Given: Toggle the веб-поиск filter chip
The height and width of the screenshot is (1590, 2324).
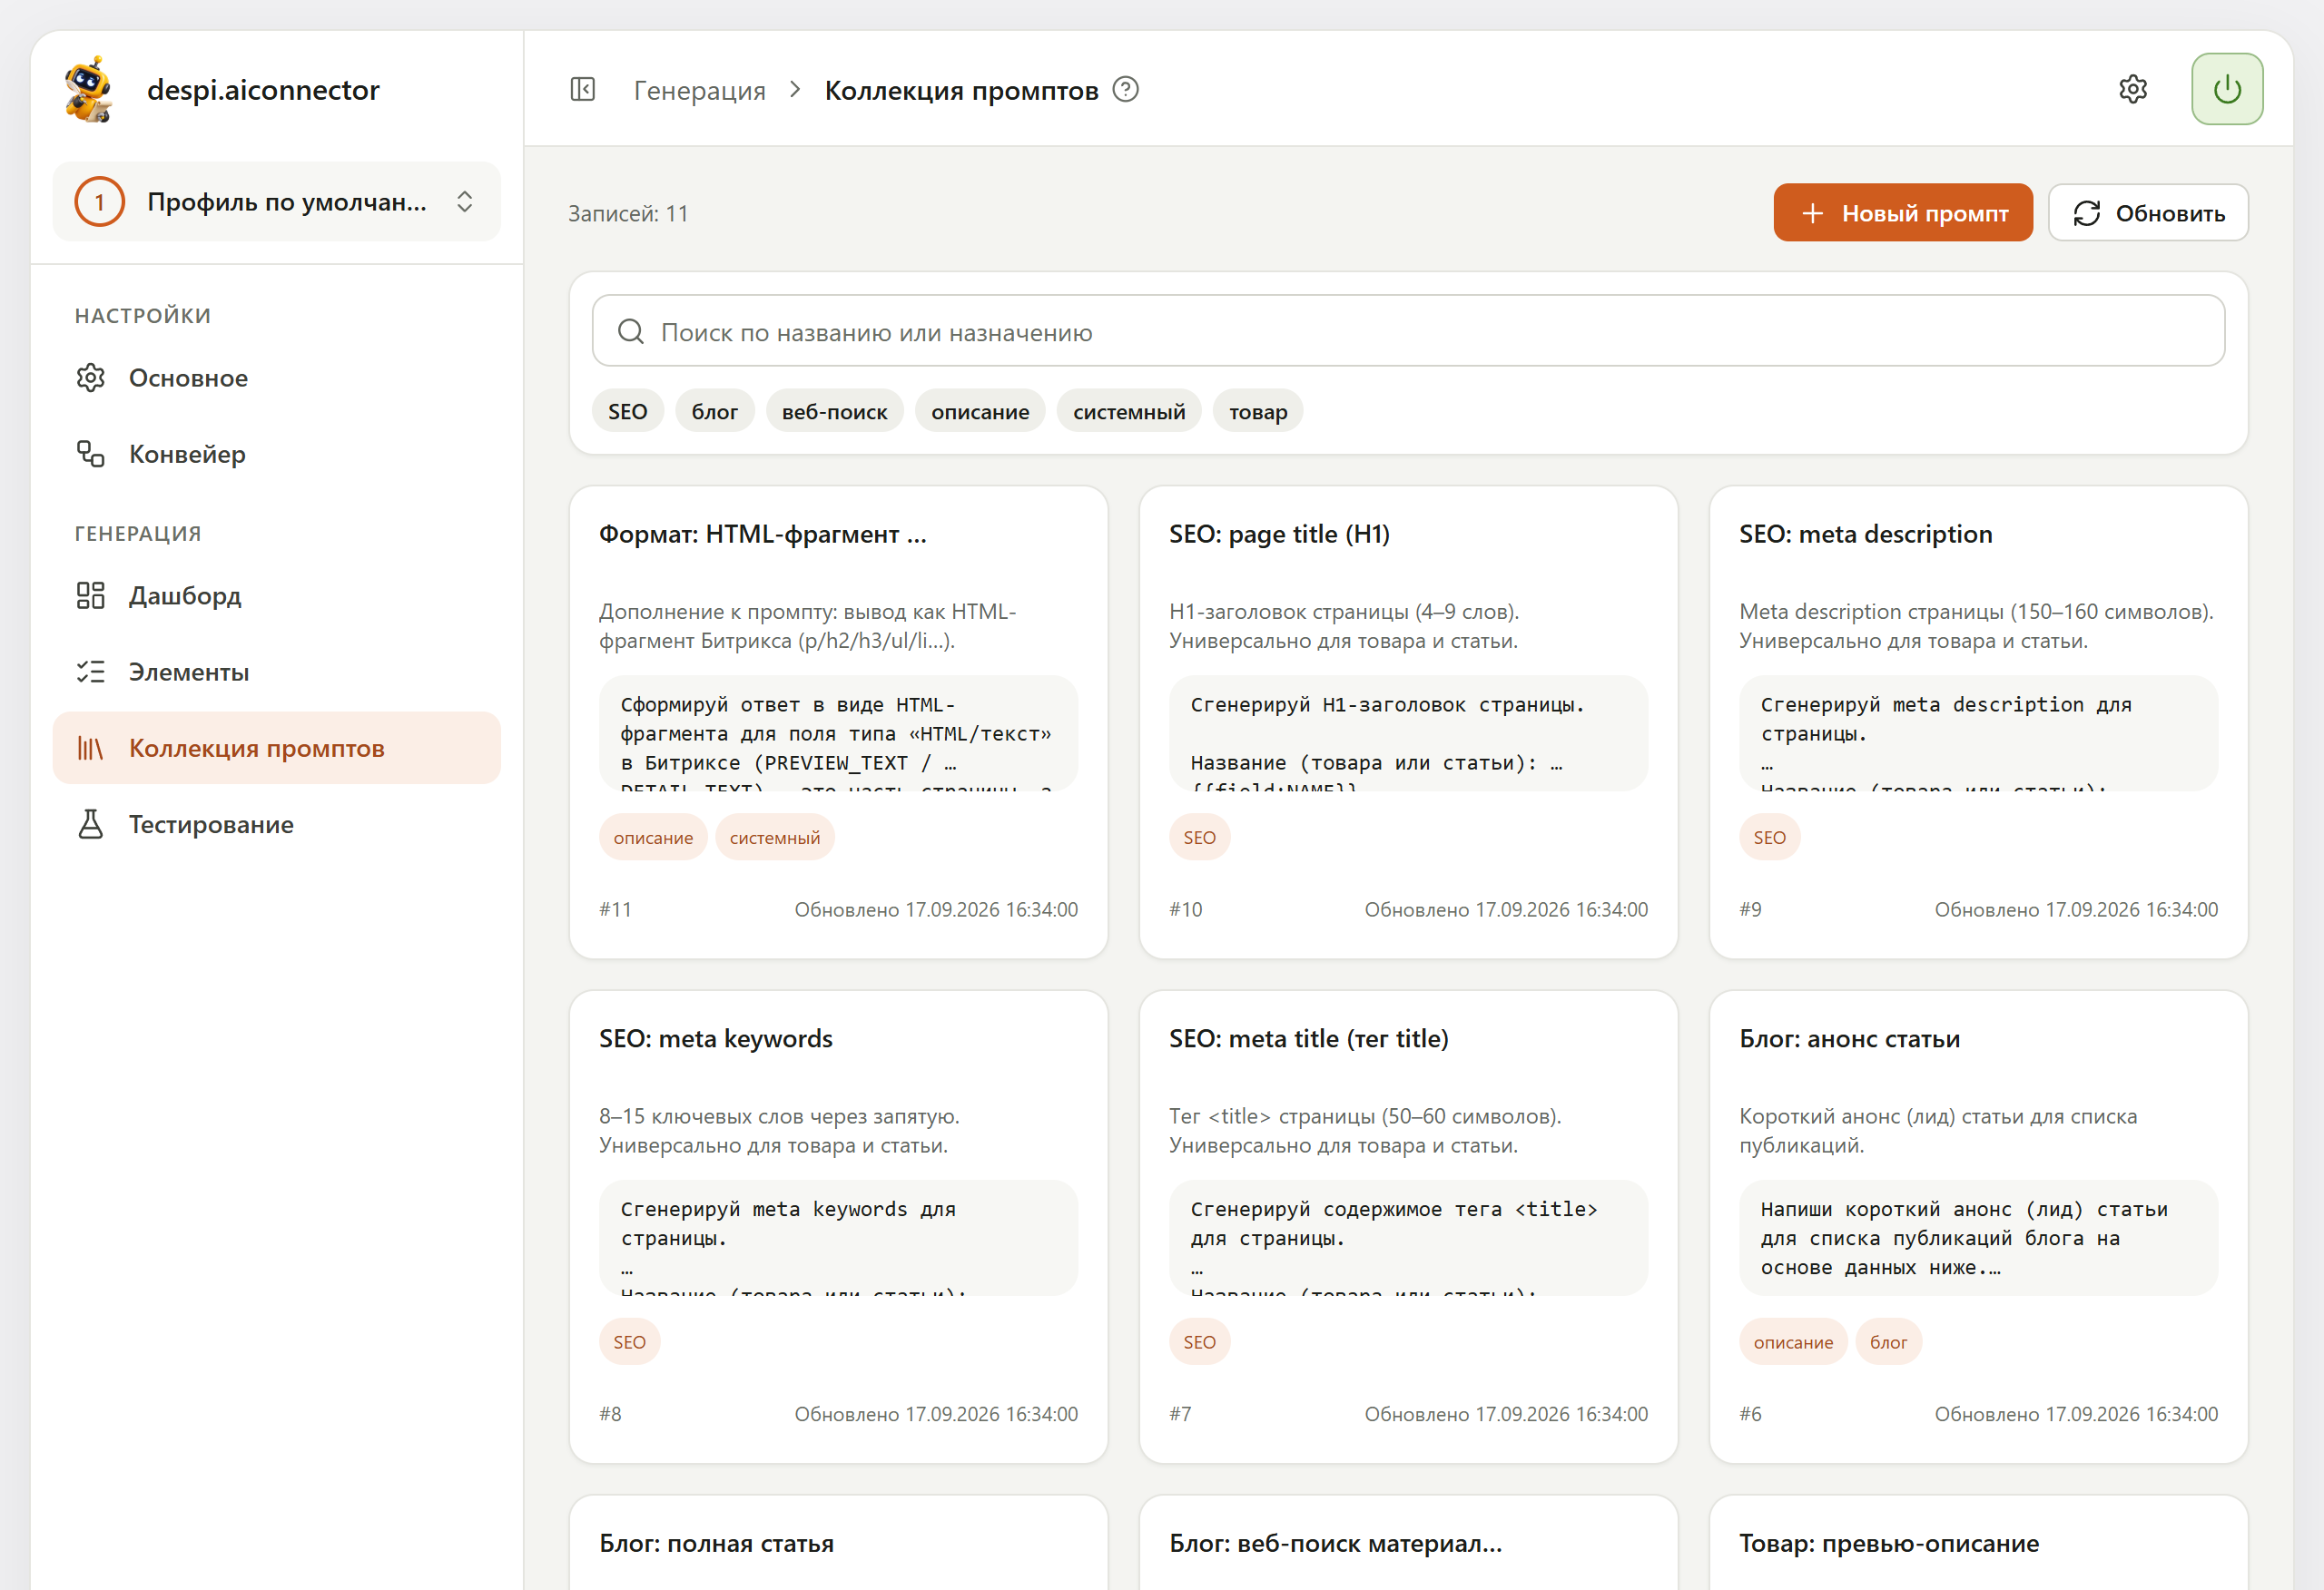Looking at the screenshot, I should (835, 411).
